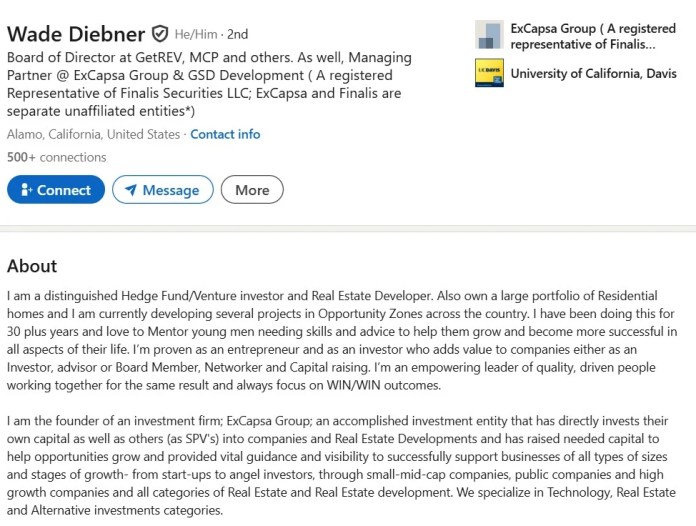The image size is (696, 526).
Task: Click the ExCapsa Group company logo
Action: click(x=489, y=35)
